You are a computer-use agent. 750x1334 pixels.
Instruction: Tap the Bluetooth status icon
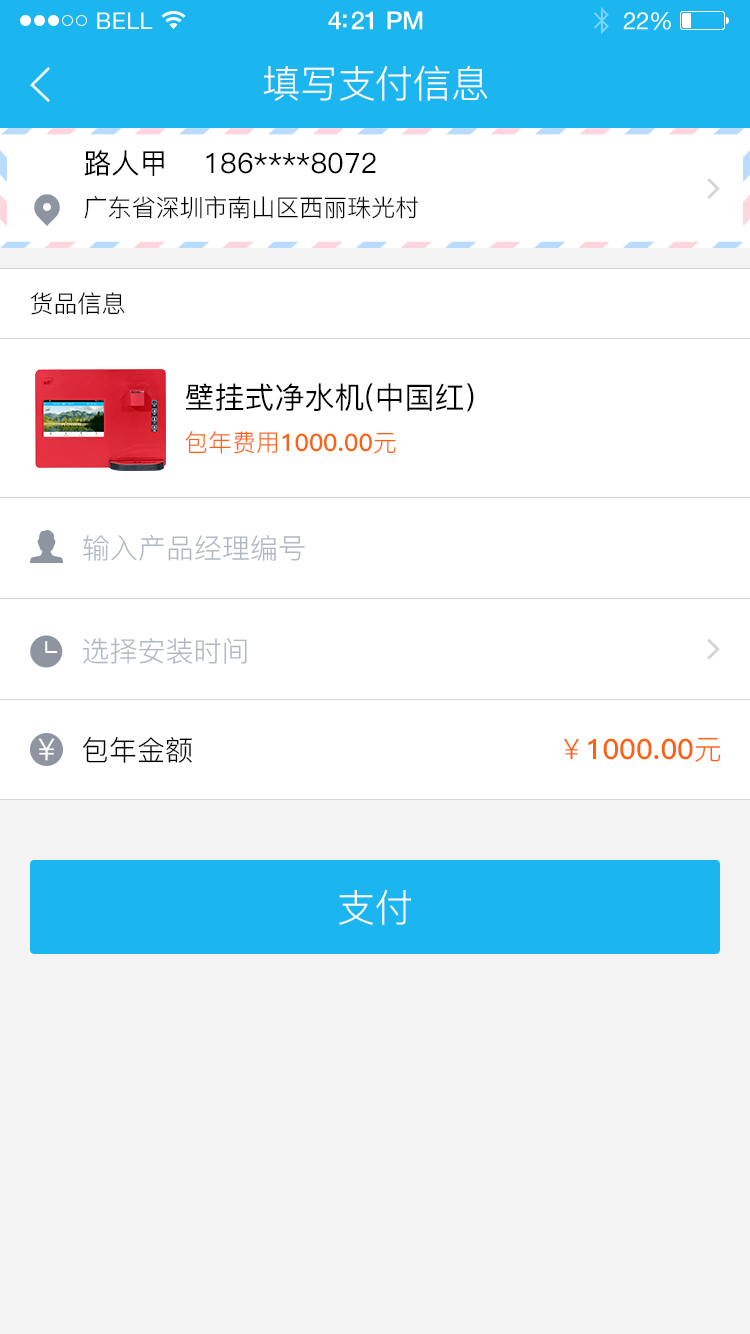[x=601, y=21]
